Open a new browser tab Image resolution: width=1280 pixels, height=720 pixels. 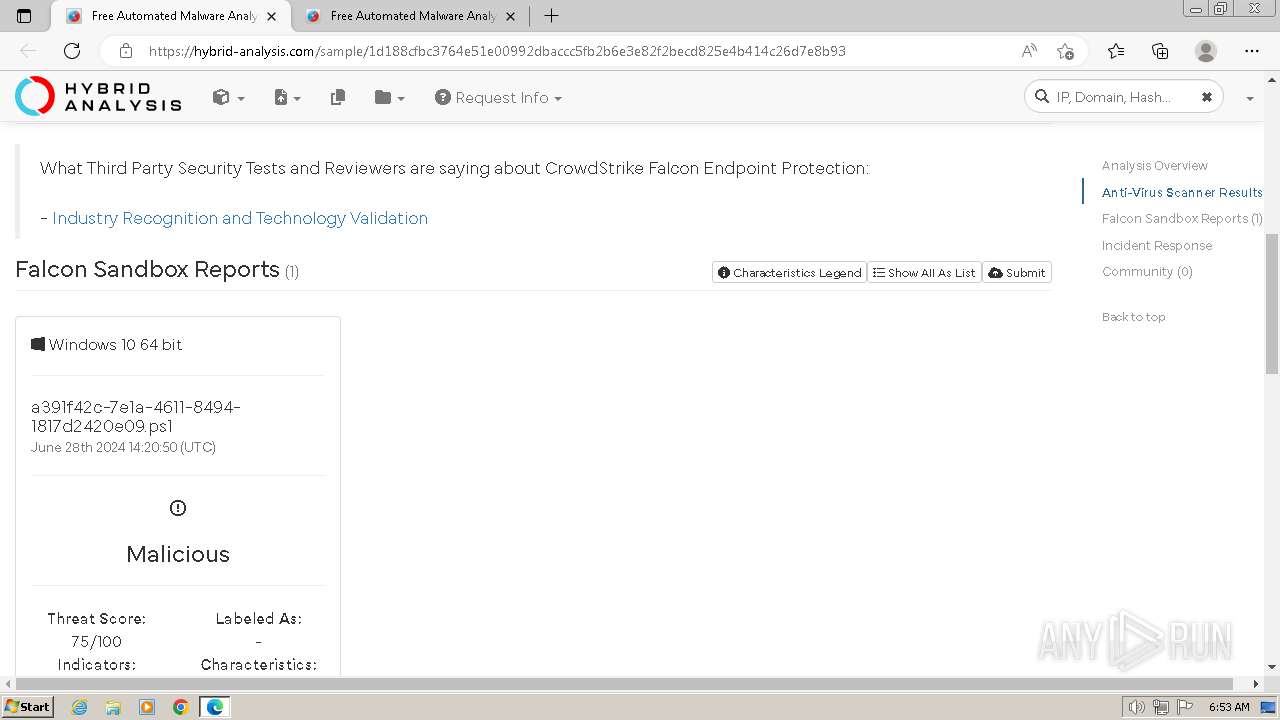point(551,16)
